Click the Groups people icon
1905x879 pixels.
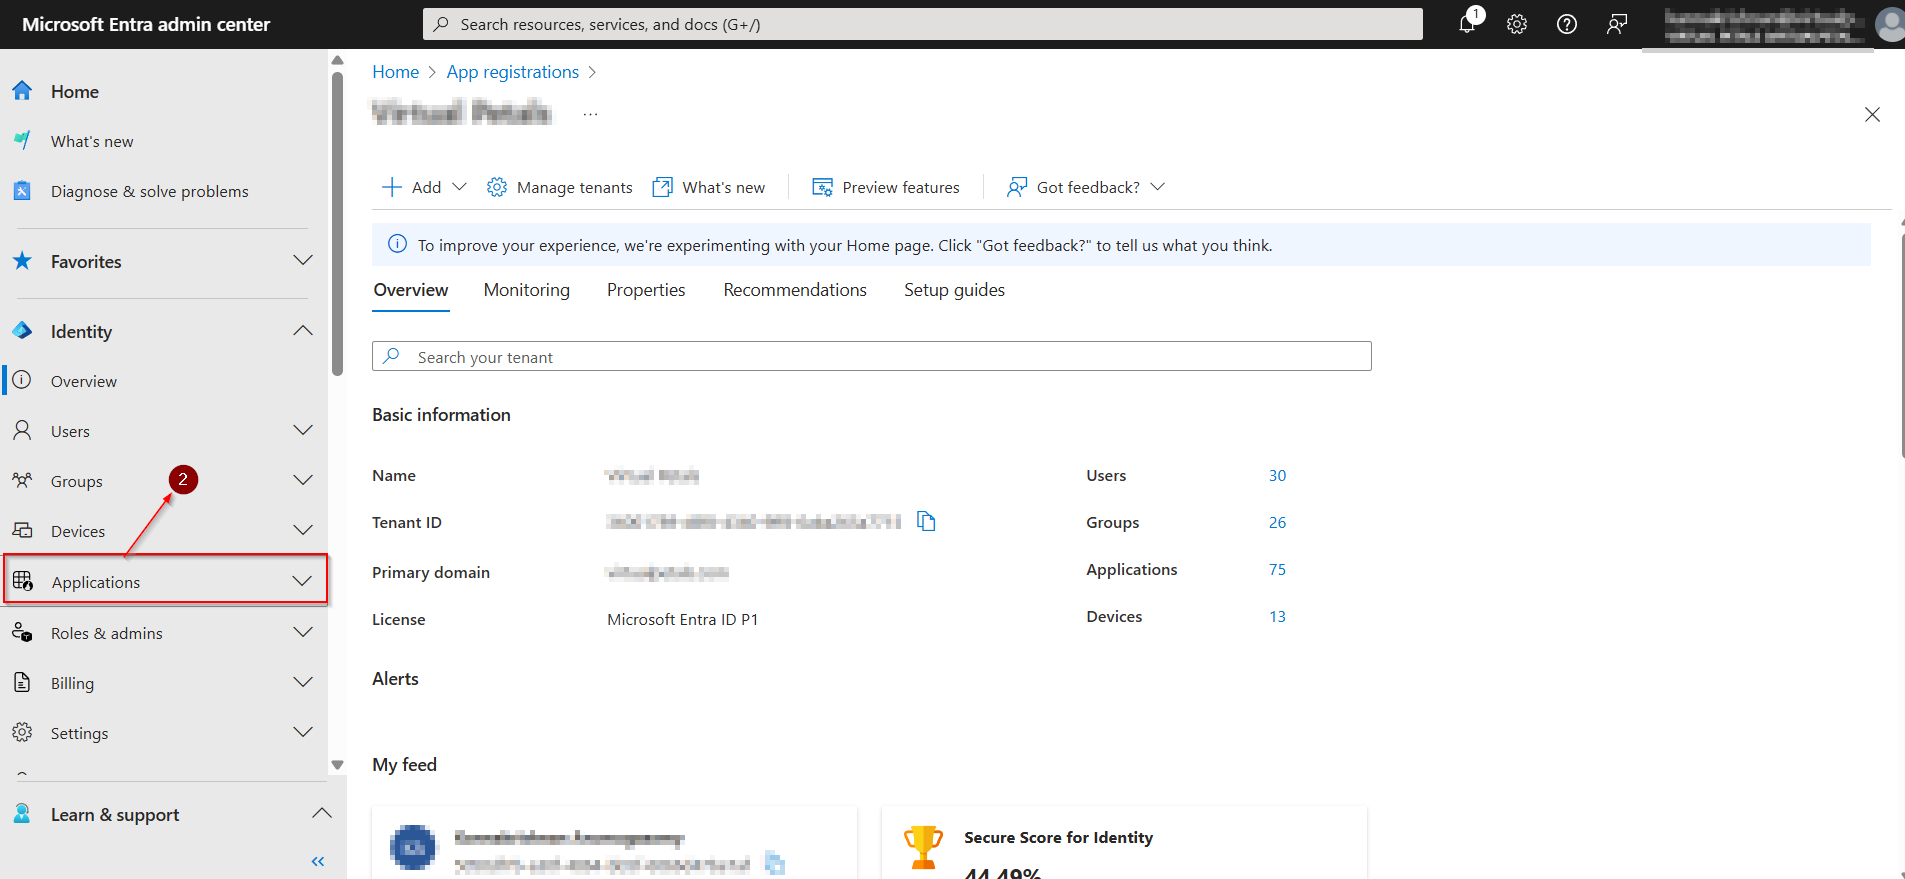(22, 480)
